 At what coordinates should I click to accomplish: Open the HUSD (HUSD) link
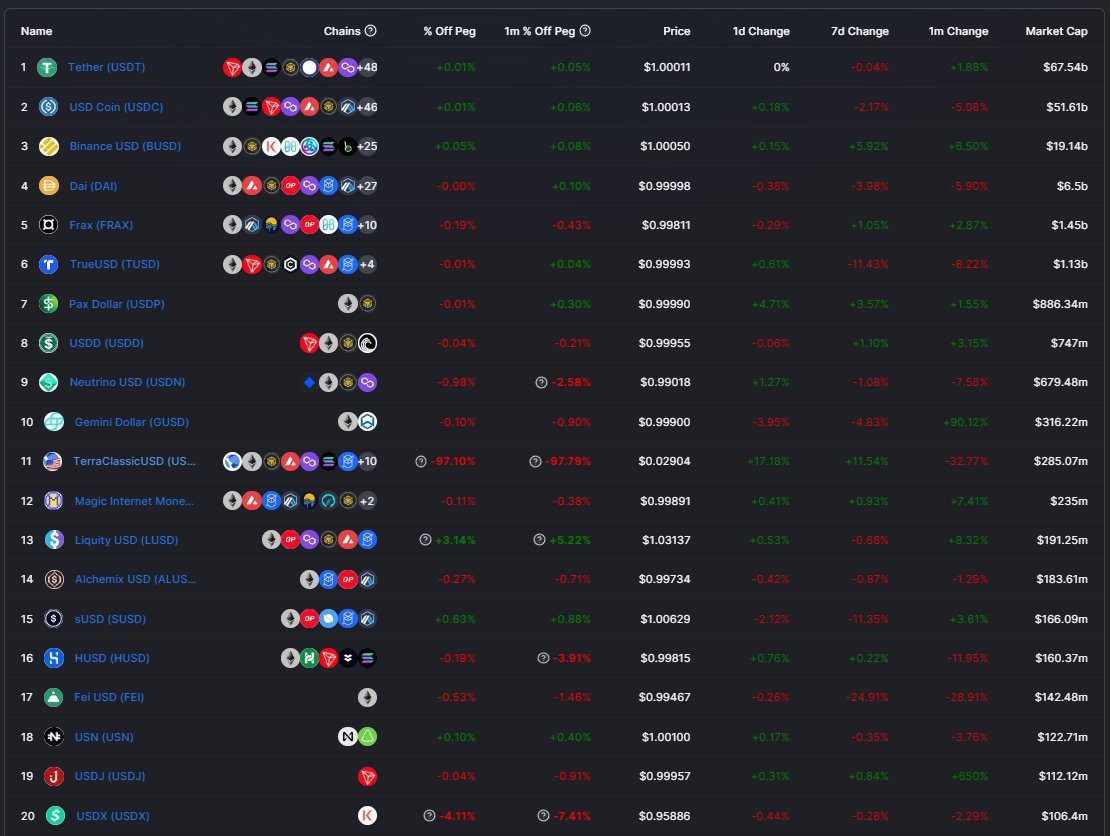112,658
